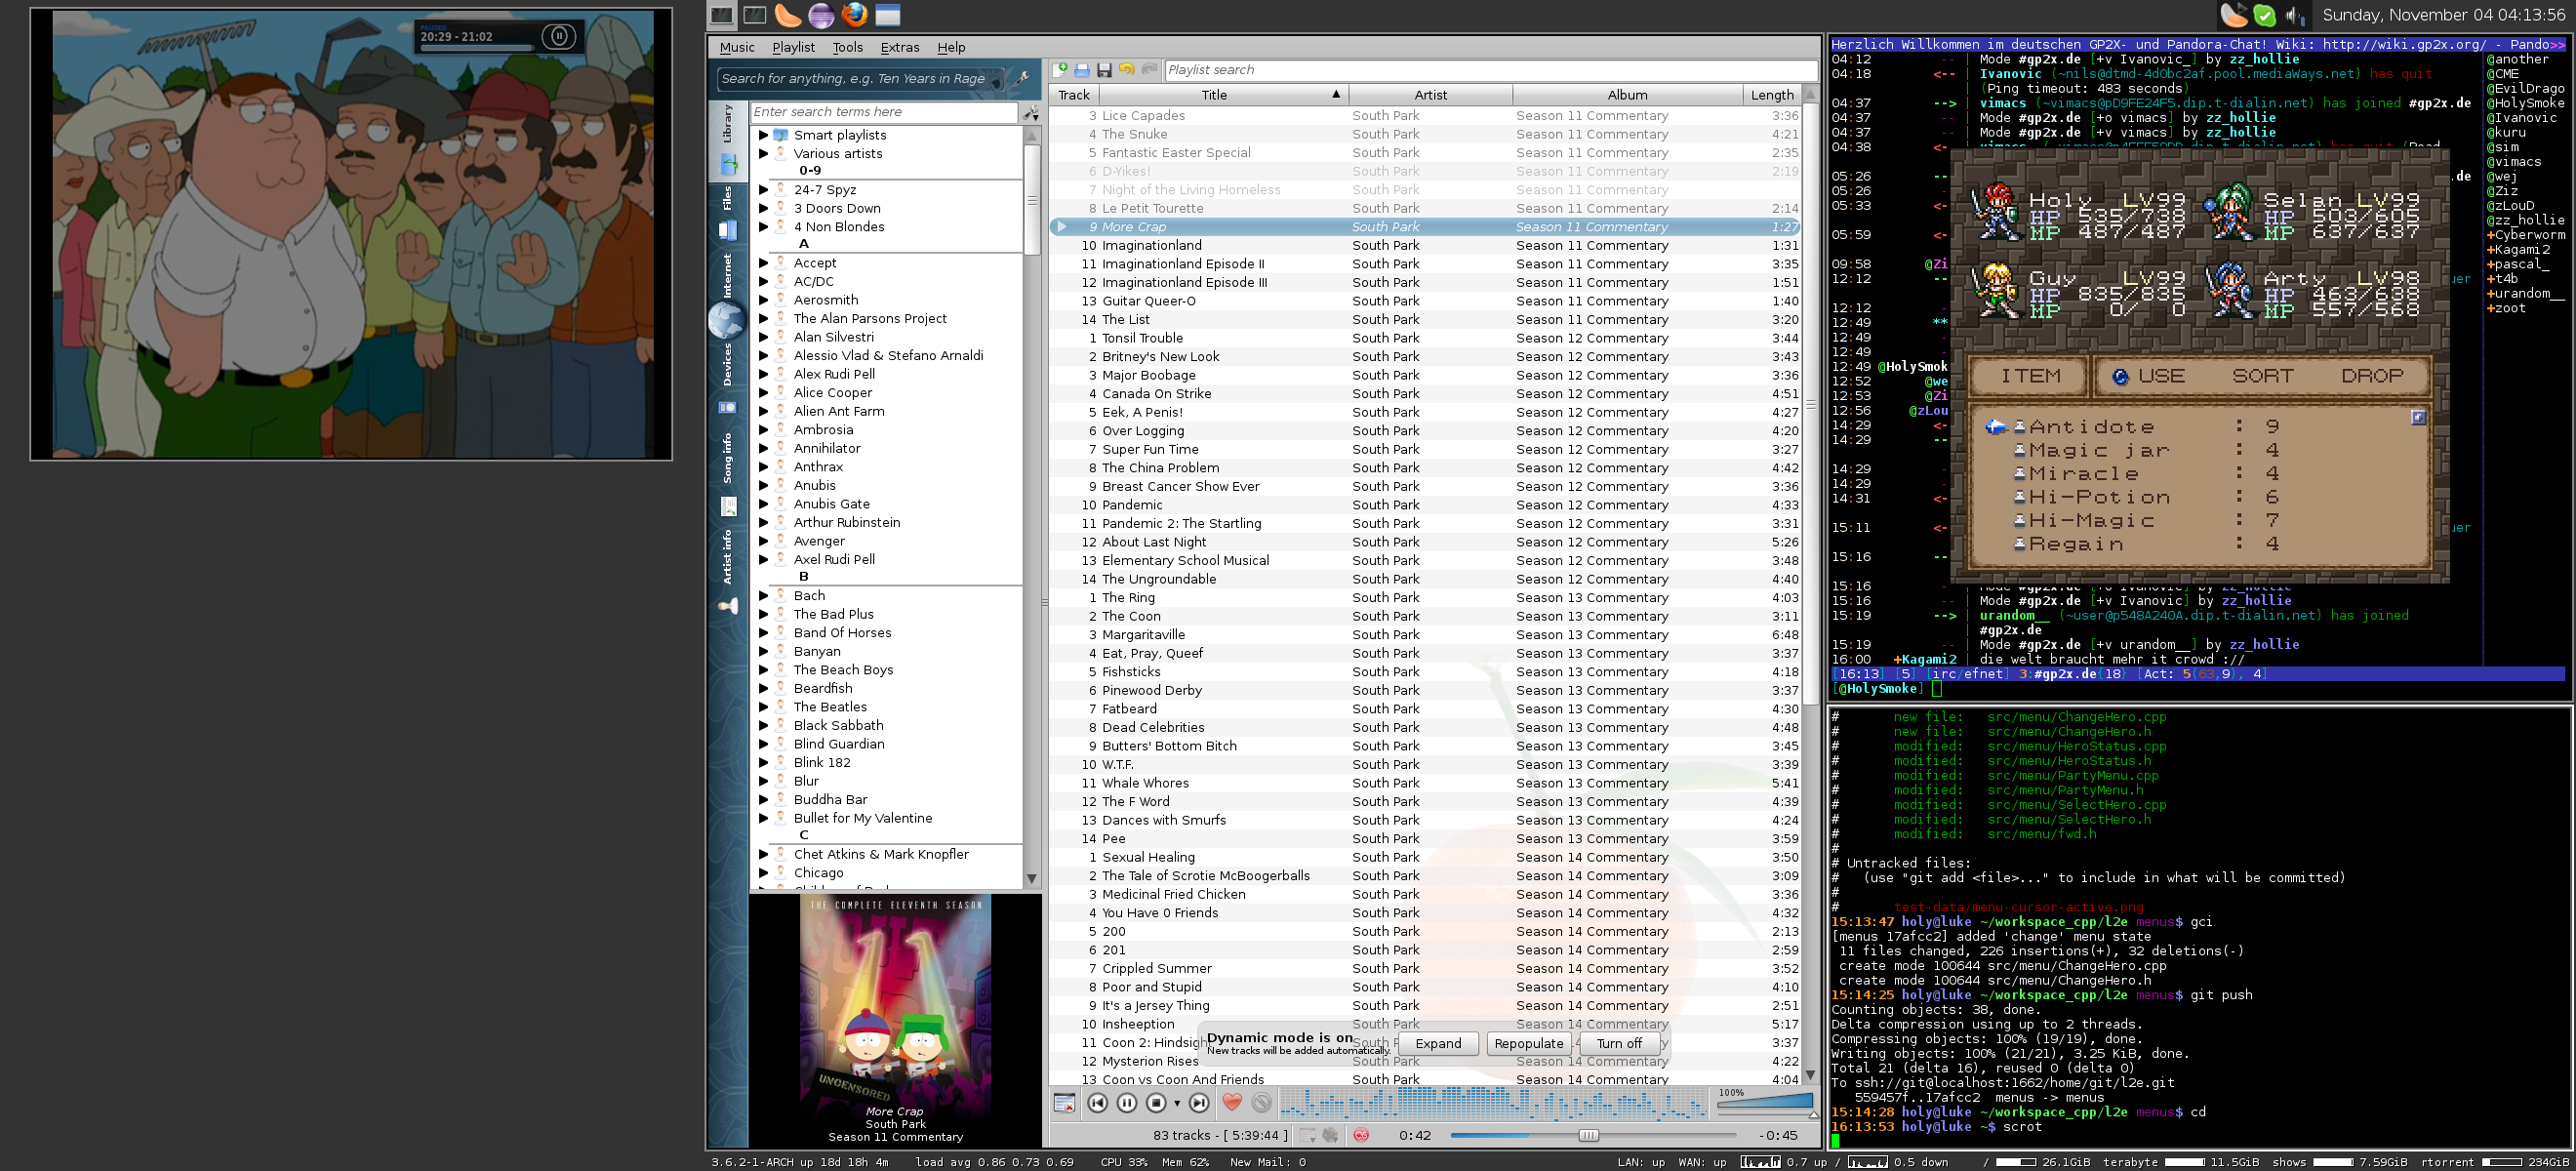Open the Music menu
Screen dimensions: 2576x1171
point(737,47)
